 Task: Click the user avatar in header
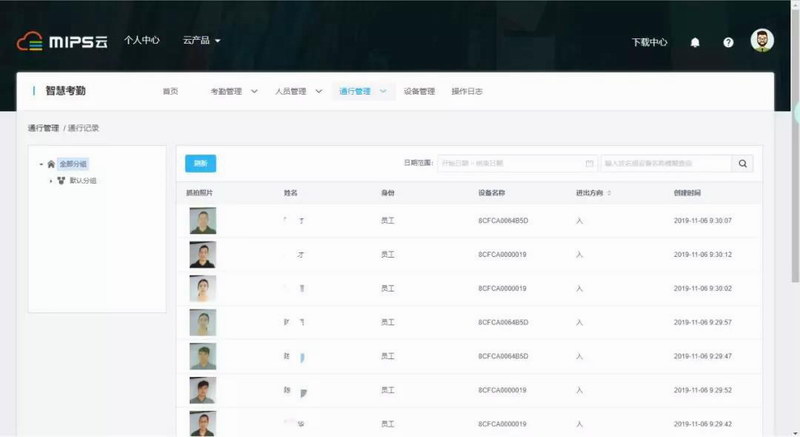(x=762, y=41)
